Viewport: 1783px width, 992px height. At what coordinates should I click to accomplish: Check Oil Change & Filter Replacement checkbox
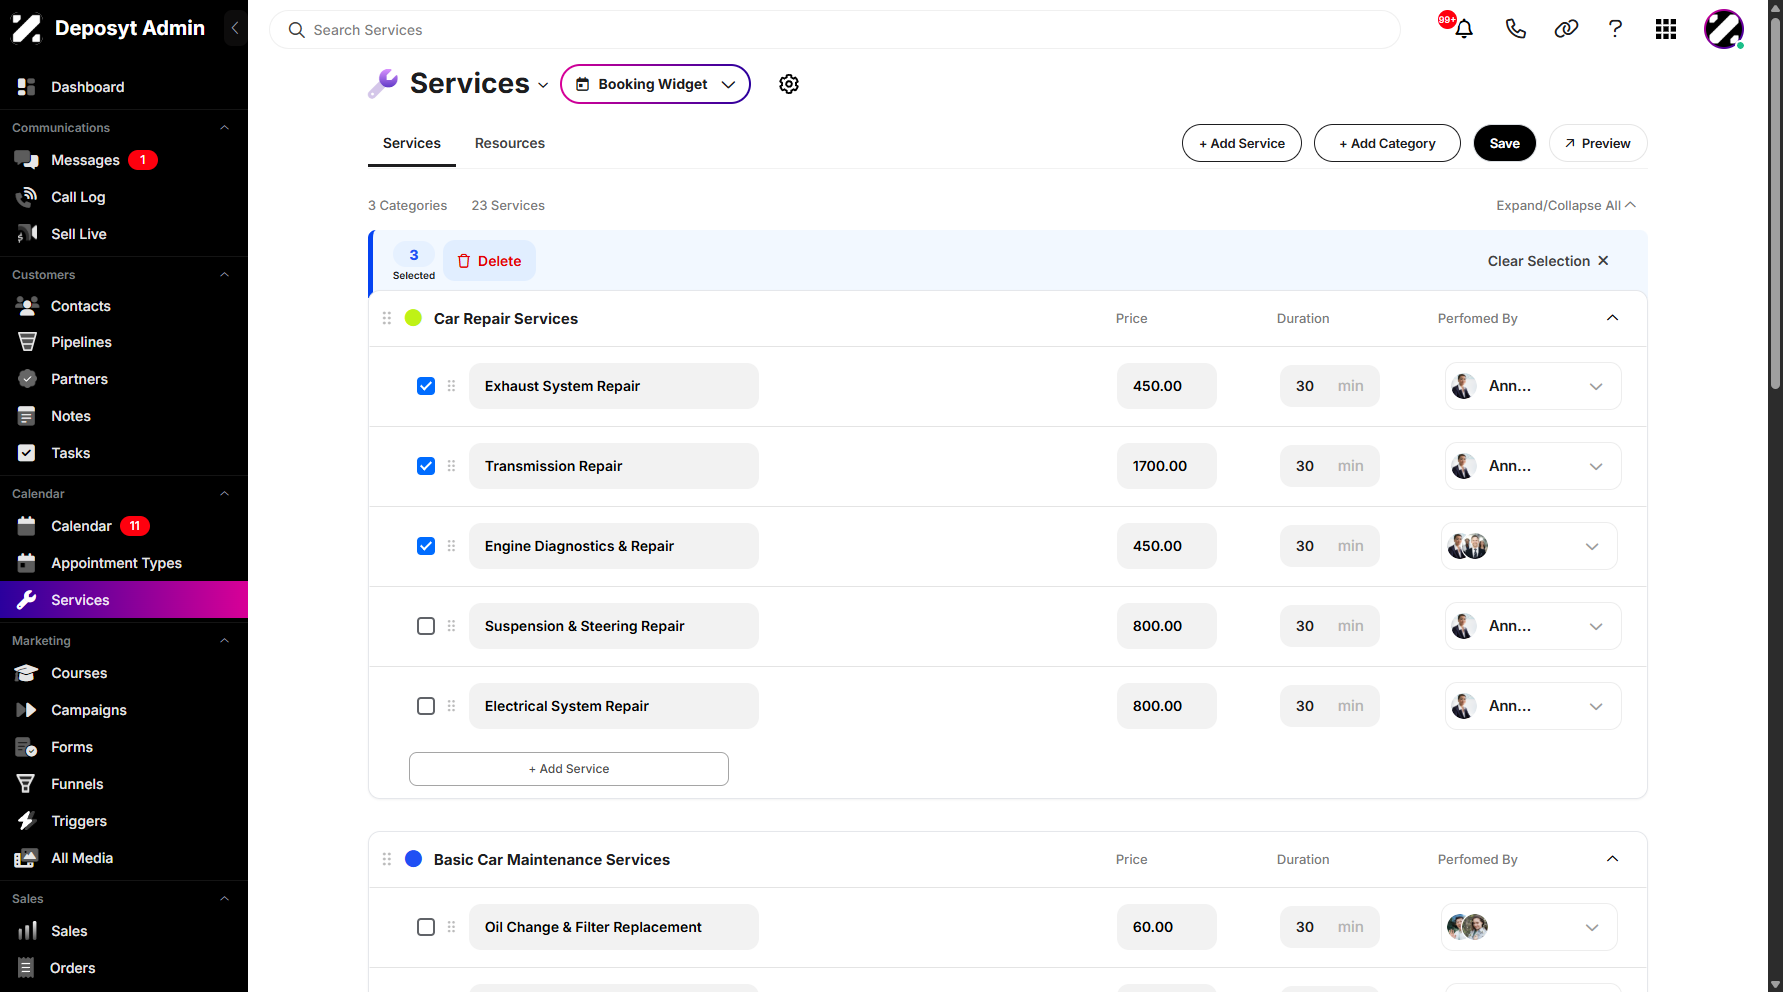pyautogui.click(x=426, y=927)
